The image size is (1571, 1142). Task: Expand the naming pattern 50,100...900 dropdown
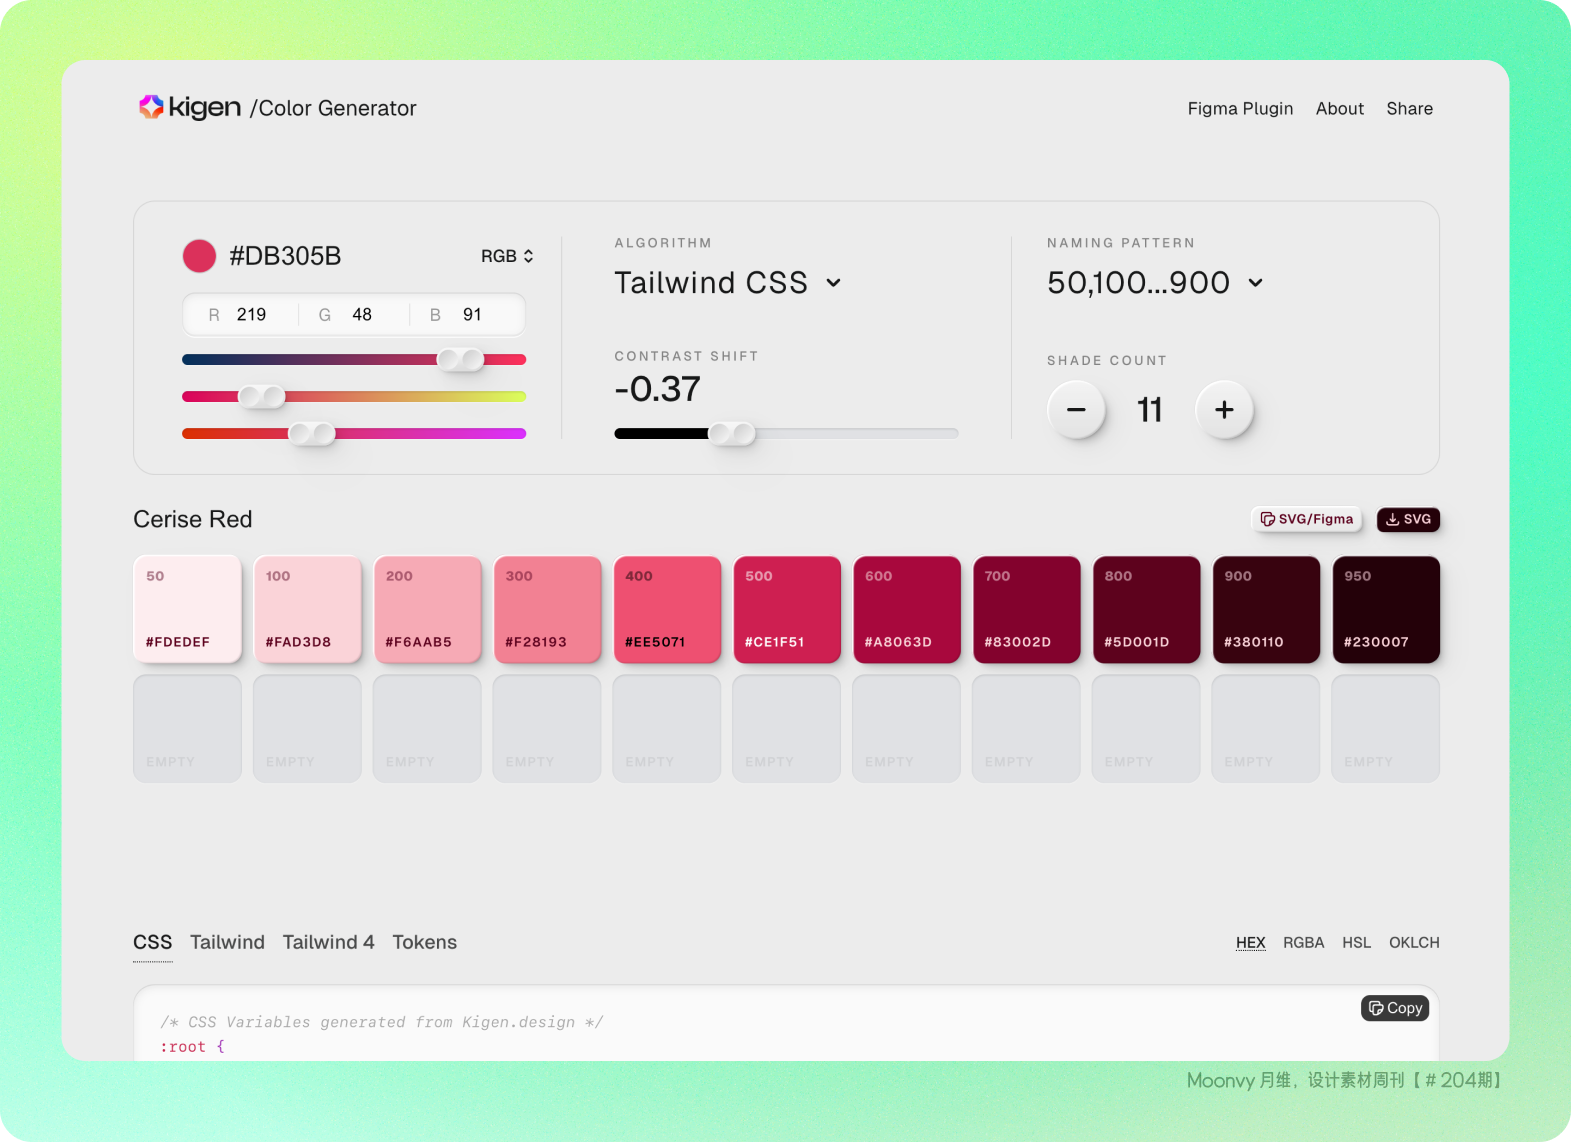point(1154,283)
